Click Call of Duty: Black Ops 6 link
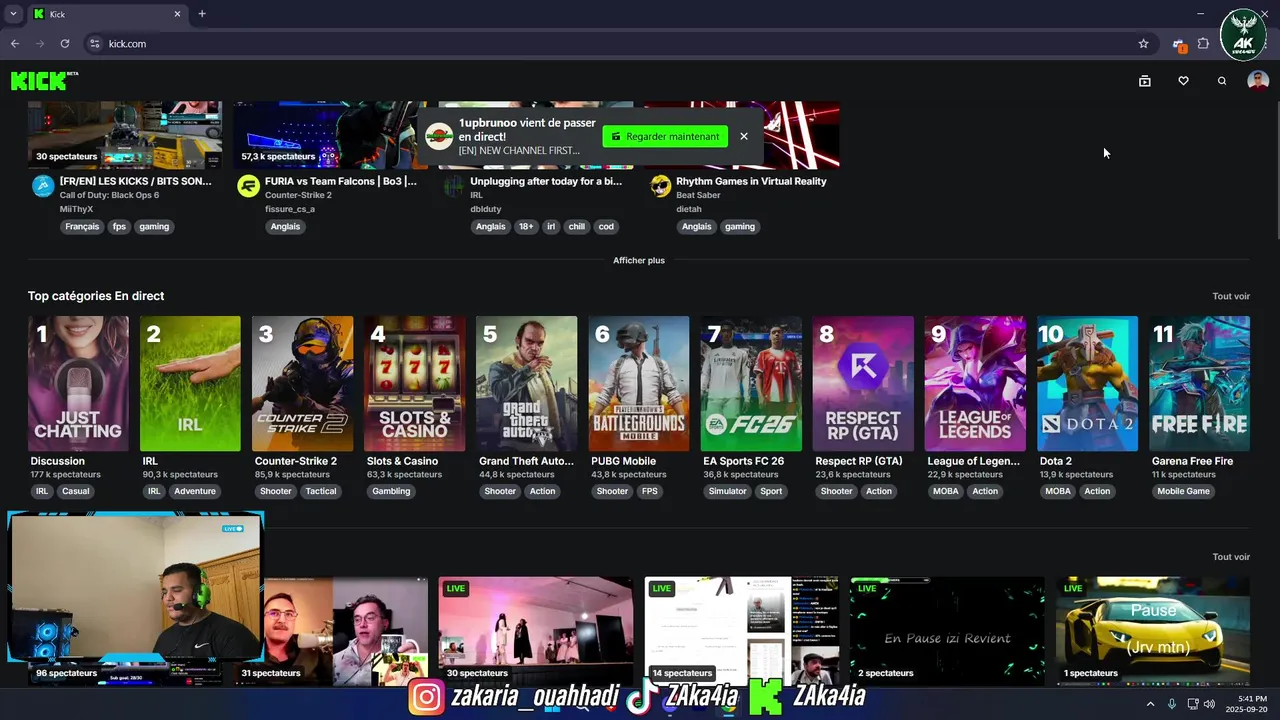The height and width of the screenshot is (720, 1280). point(109,195)
